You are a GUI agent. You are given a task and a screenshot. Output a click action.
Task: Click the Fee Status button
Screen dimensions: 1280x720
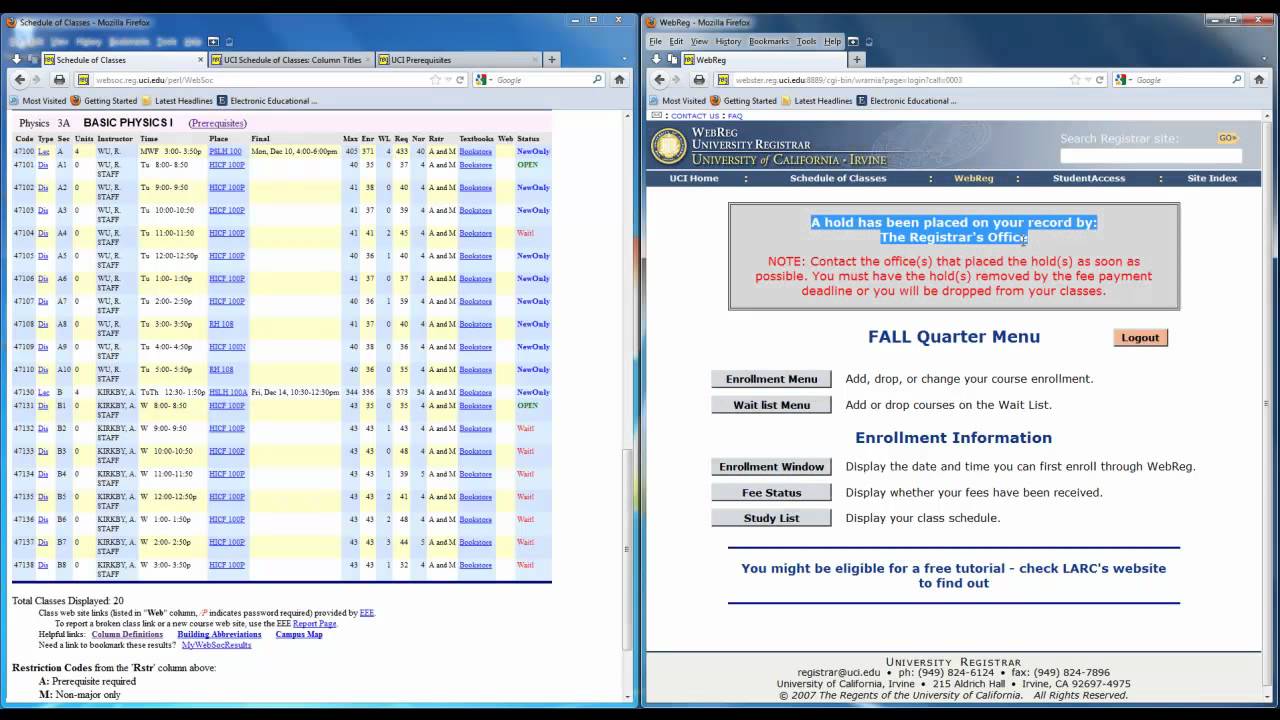pos(771,493)
